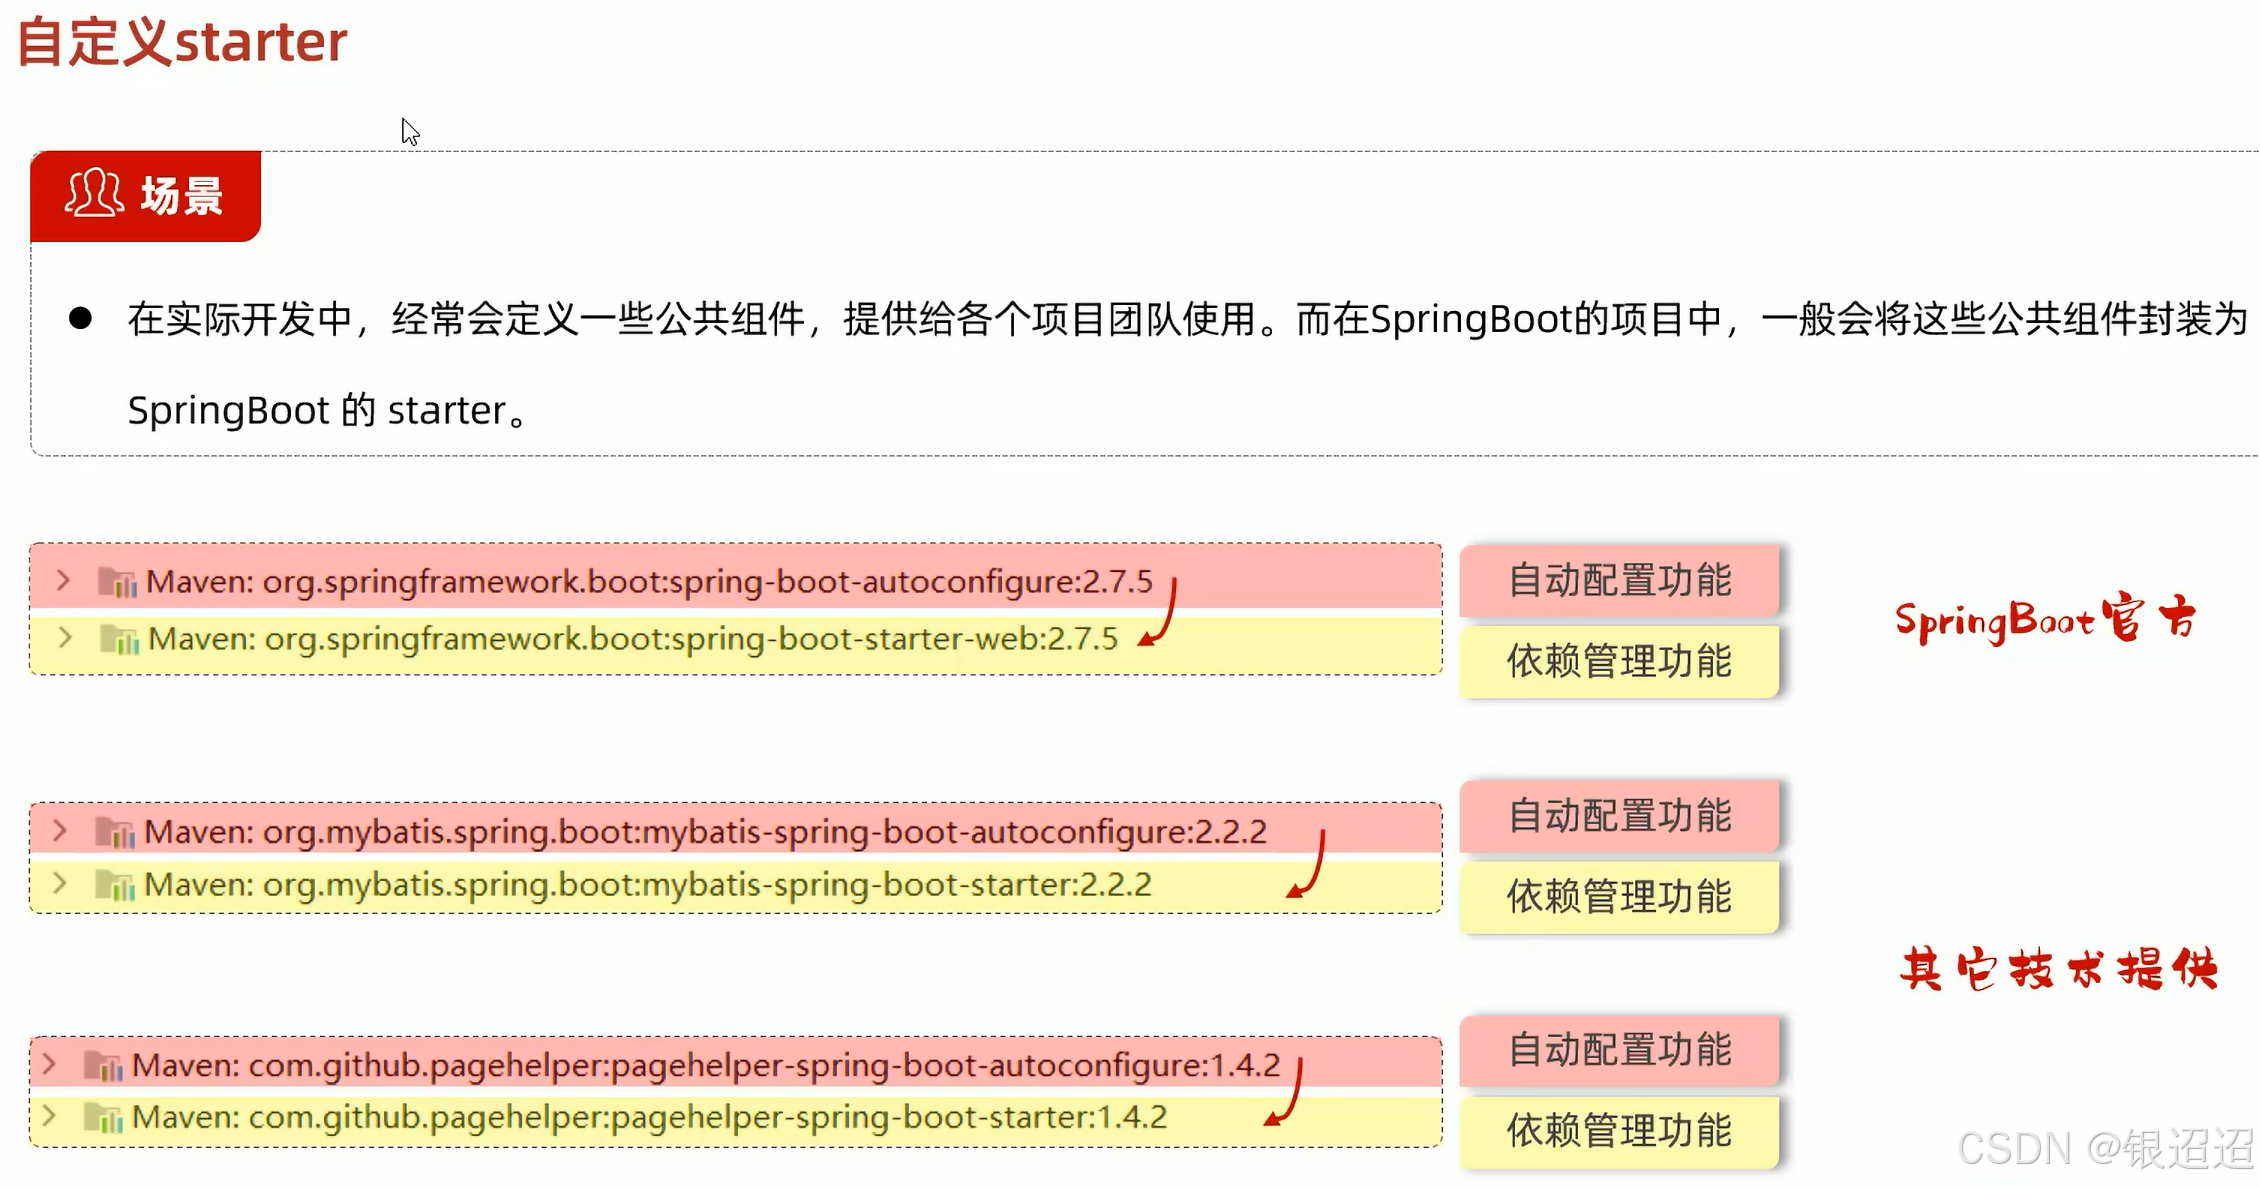Image resolution: width=2260 pixels, height=1187 pixels.
Task: Click library icon beside mybatis-spring-boot-starter:2.2.2
Action: pyautogui.click(x=115, y=885)
